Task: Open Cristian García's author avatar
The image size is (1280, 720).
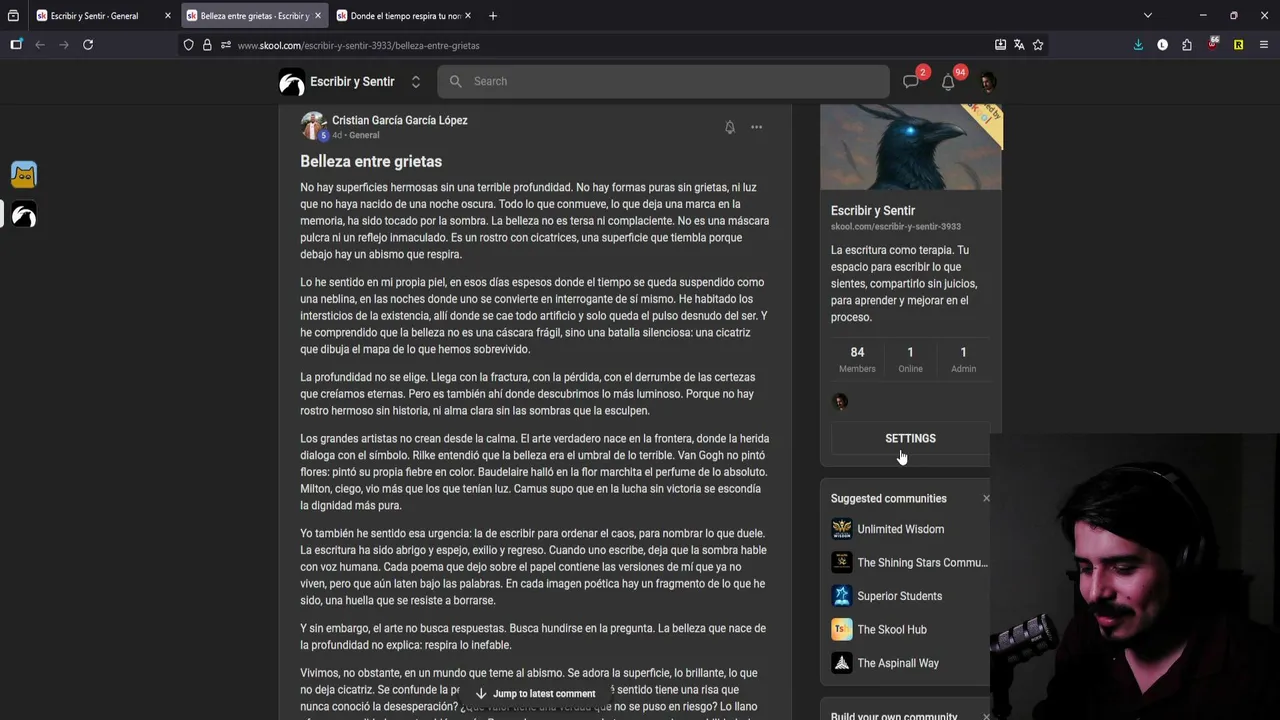Action: [314, 126]
